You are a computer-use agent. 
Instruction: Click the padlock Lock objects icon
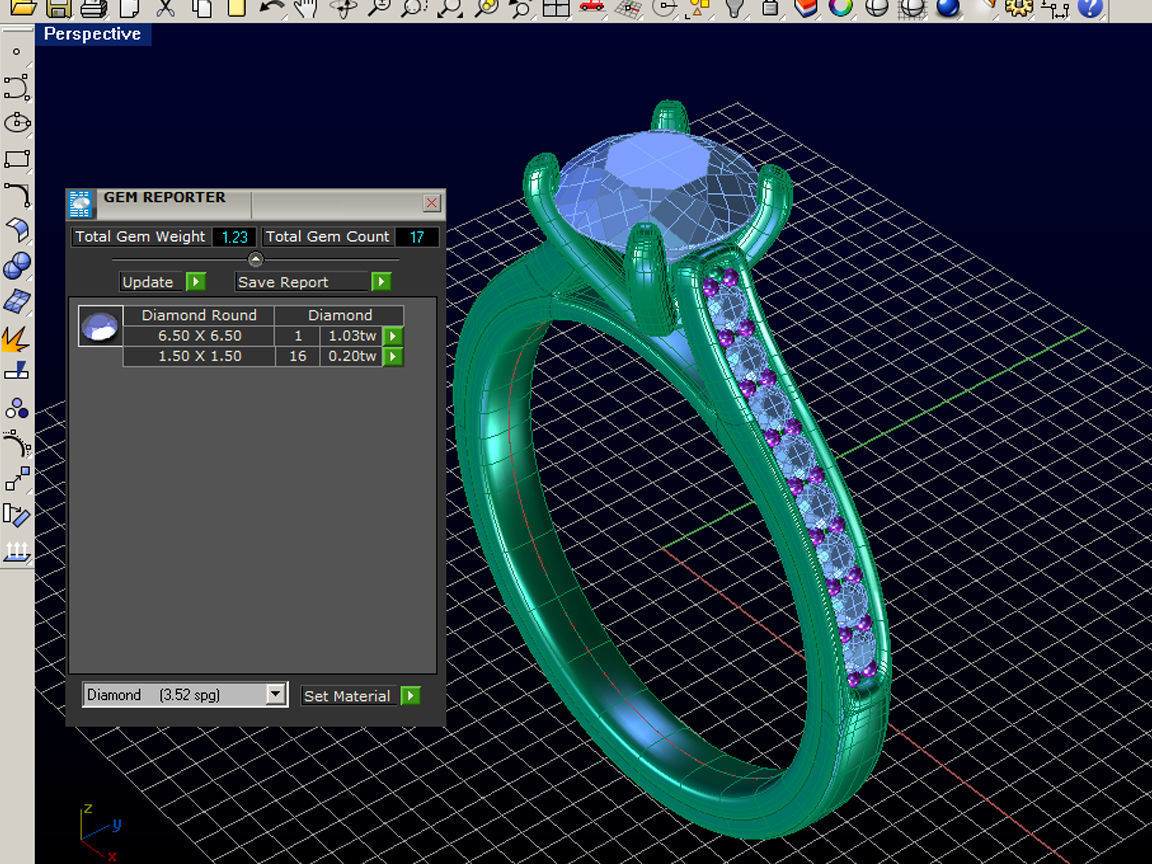770,7
